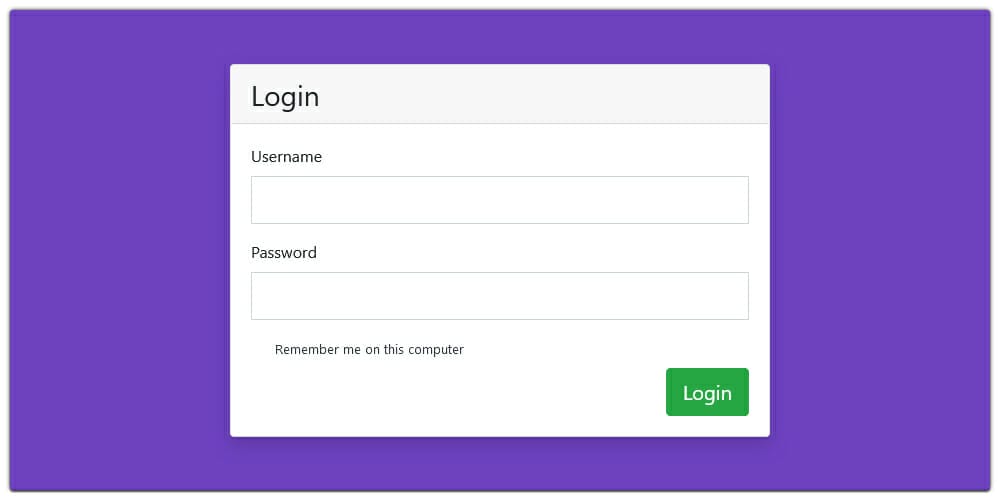Click the Login heading of the card
Image resolution: width=1000 pixels, height=500 pixels.
pos(285,96)
